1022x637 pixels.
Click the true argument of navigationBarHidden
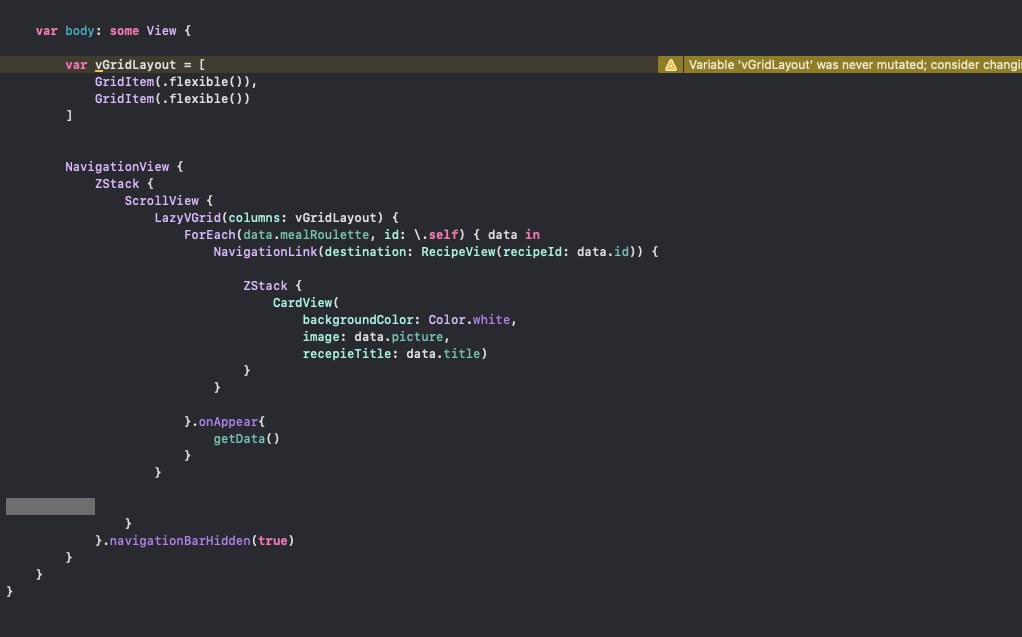pos(272,541)
